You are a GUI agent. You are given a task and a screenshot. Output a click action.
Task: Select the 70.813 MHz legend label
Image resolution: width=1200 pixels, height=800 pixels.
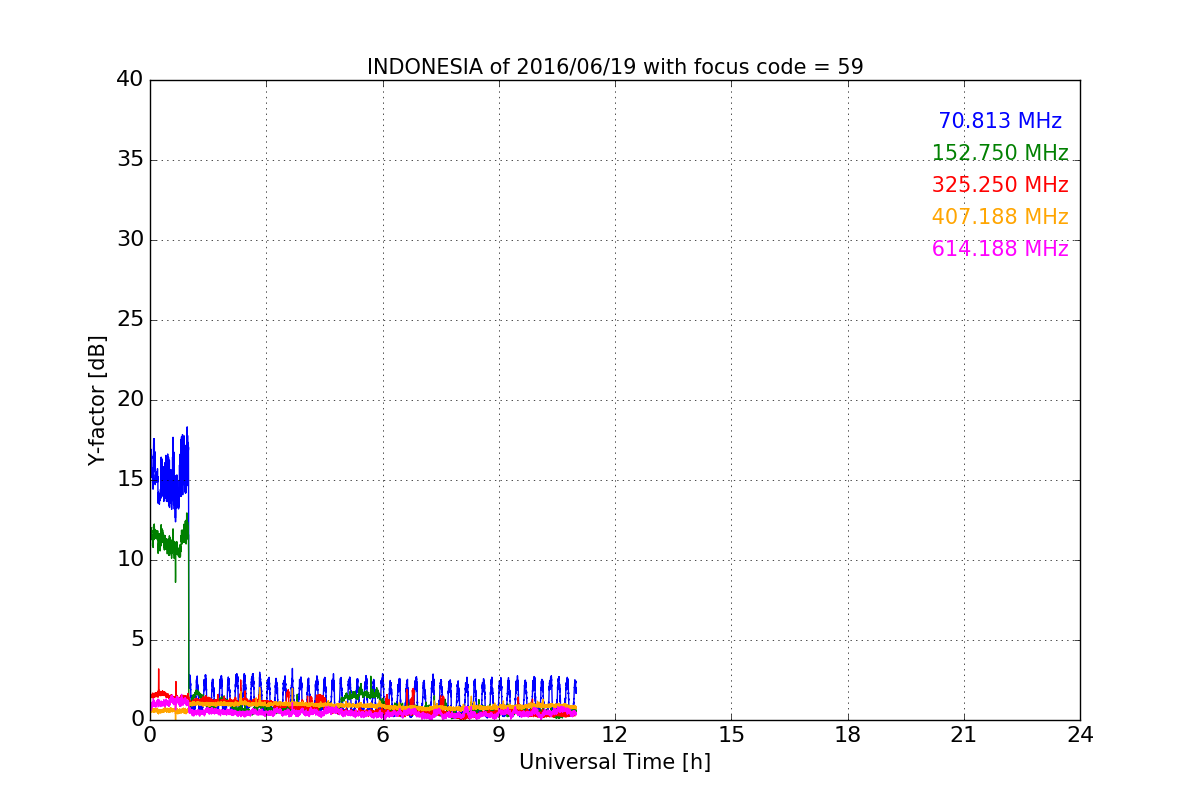click(1000, 121)
